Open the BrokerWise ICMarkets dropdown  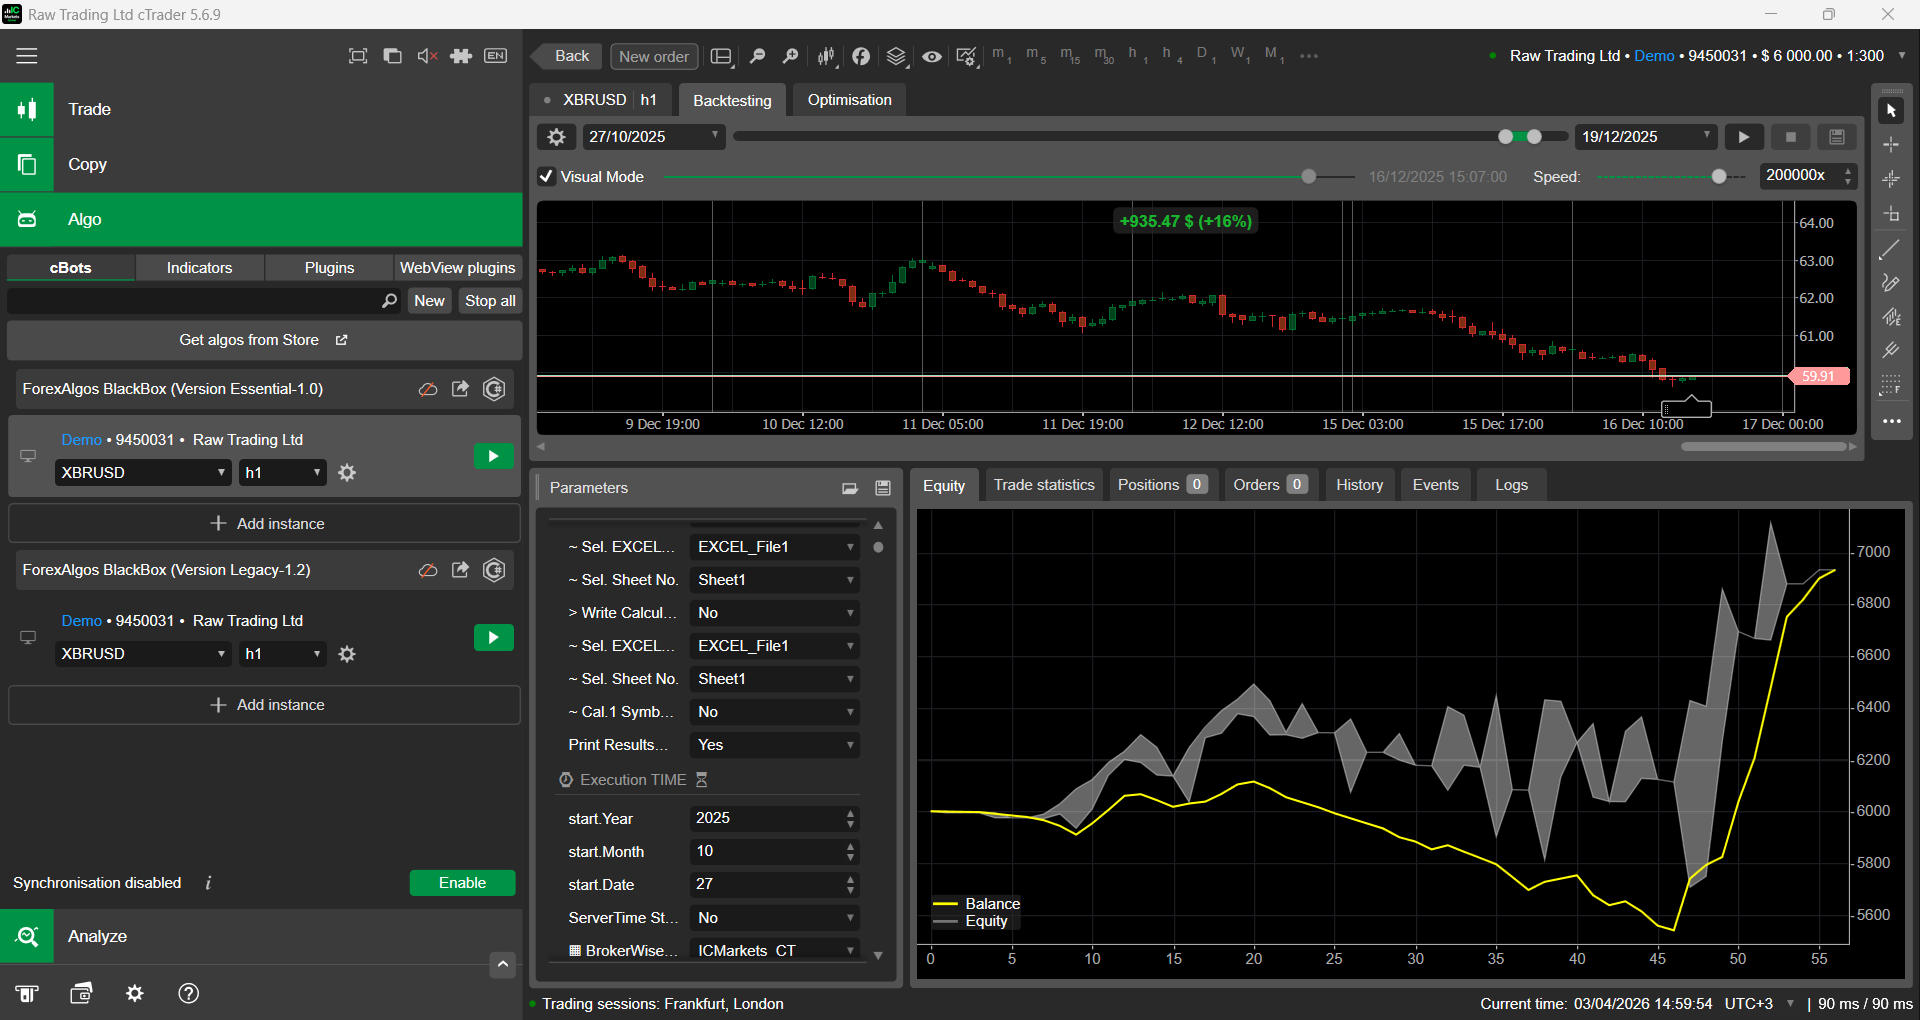775,950
